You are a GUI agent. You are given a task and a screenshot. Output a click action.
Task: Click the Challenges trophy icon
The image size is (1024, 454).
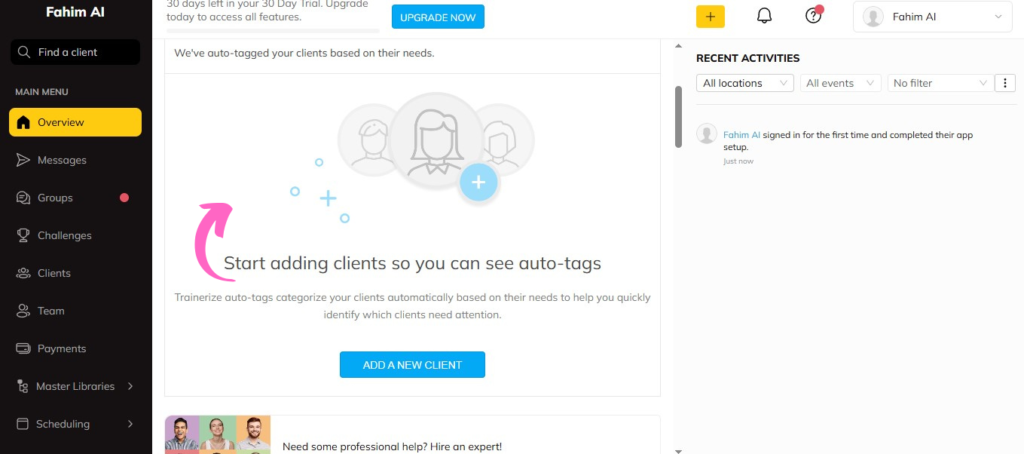coord(23,235)
